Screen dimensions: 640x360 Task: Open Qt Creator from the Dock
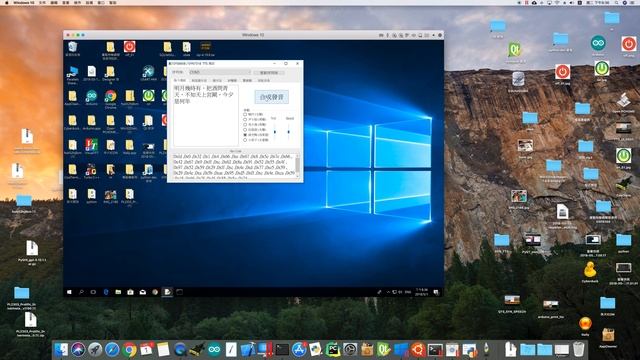point(384,350)
